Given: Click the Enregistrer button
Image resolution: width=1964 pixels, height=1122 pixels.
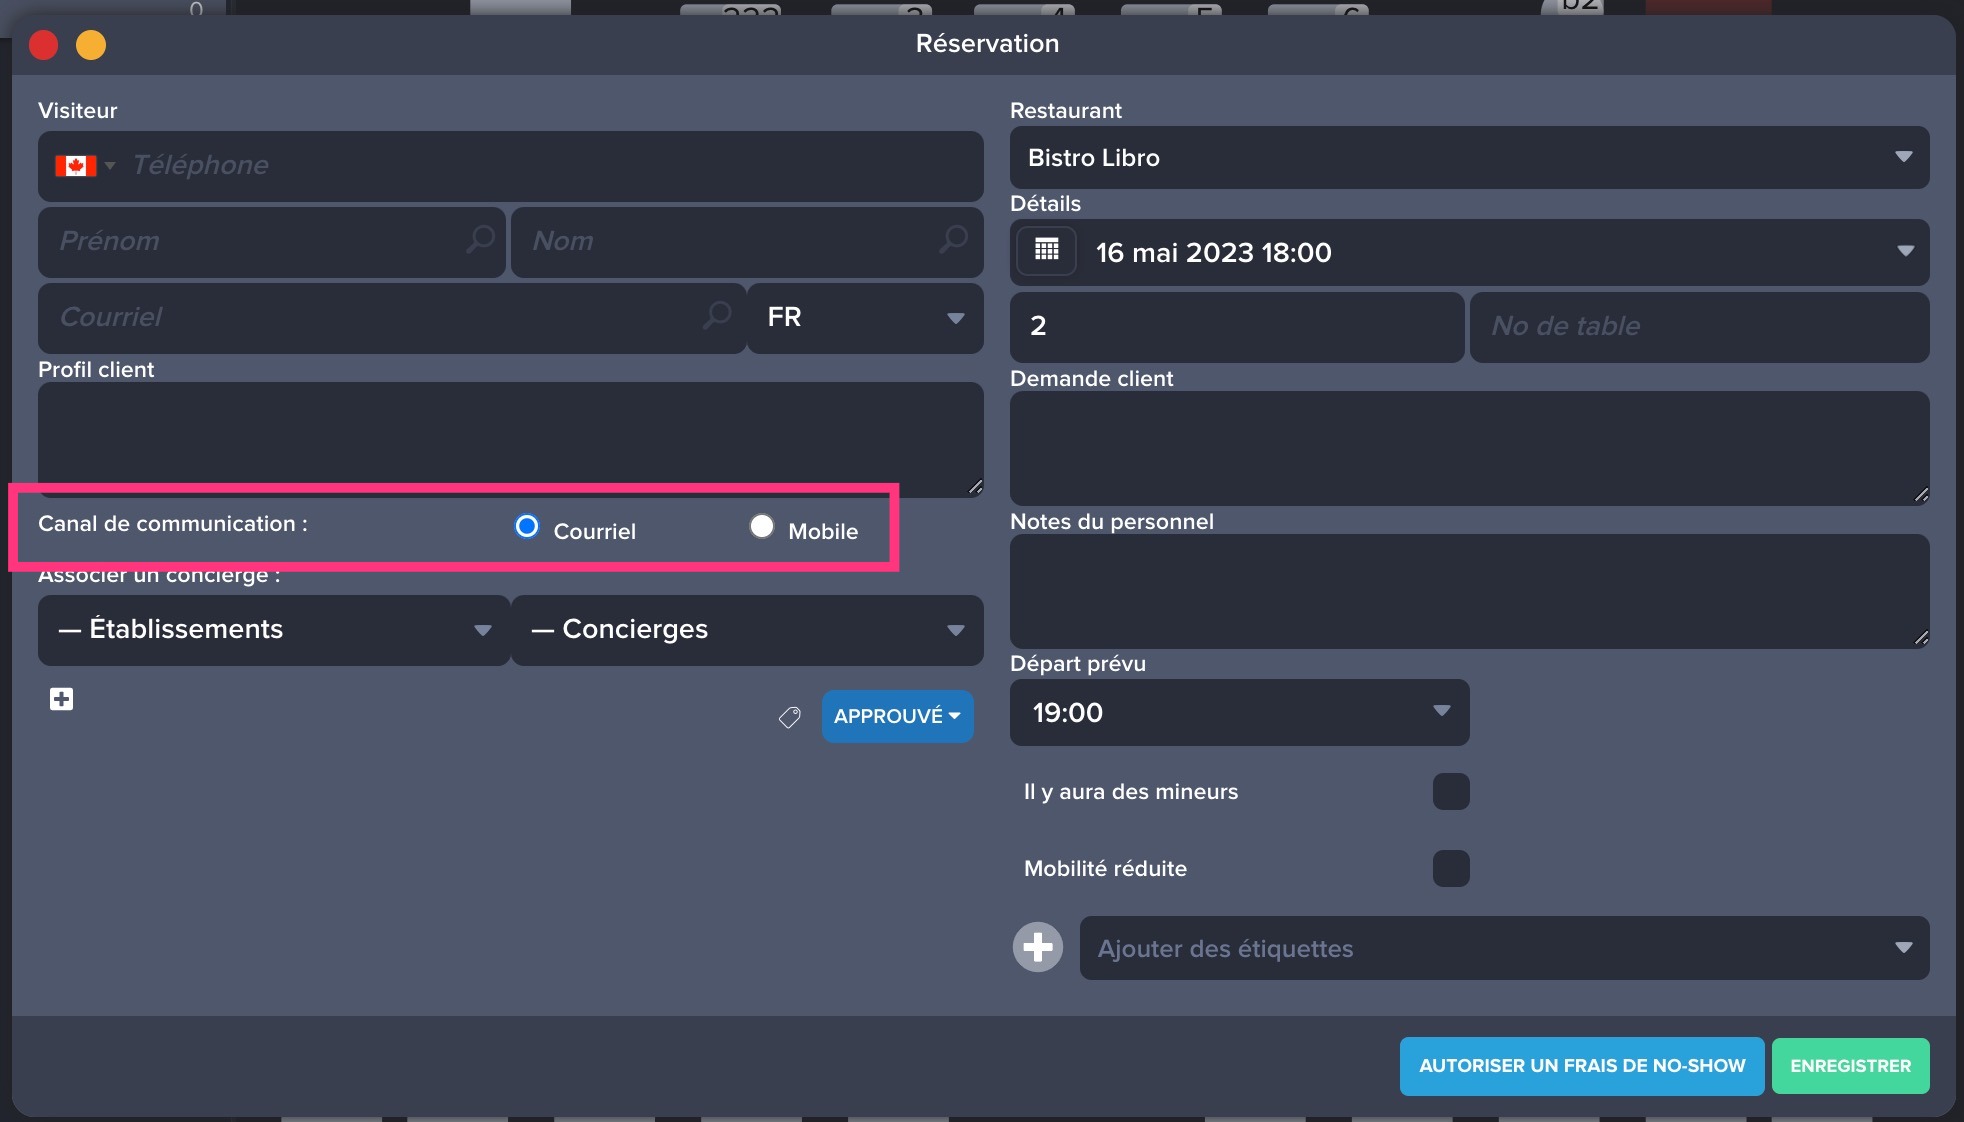Looking at the screenshot, I should (x=1849, y=1066).
